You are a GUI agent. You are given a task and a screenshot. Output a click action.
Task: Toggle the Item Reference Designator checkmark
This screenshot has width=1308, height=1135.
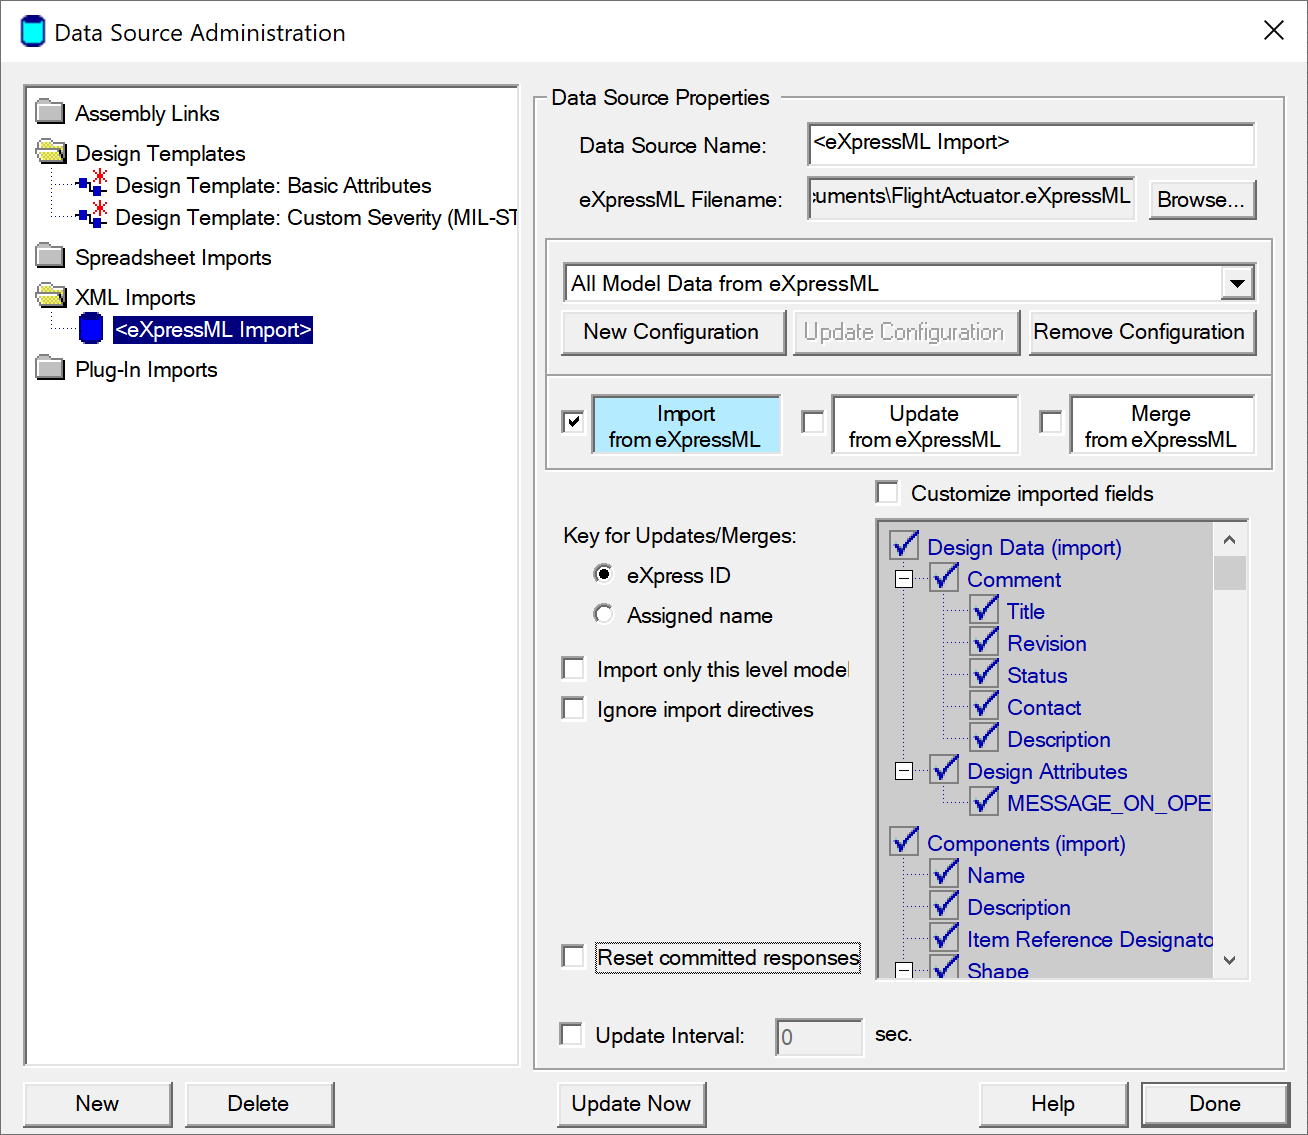[945, 937]
